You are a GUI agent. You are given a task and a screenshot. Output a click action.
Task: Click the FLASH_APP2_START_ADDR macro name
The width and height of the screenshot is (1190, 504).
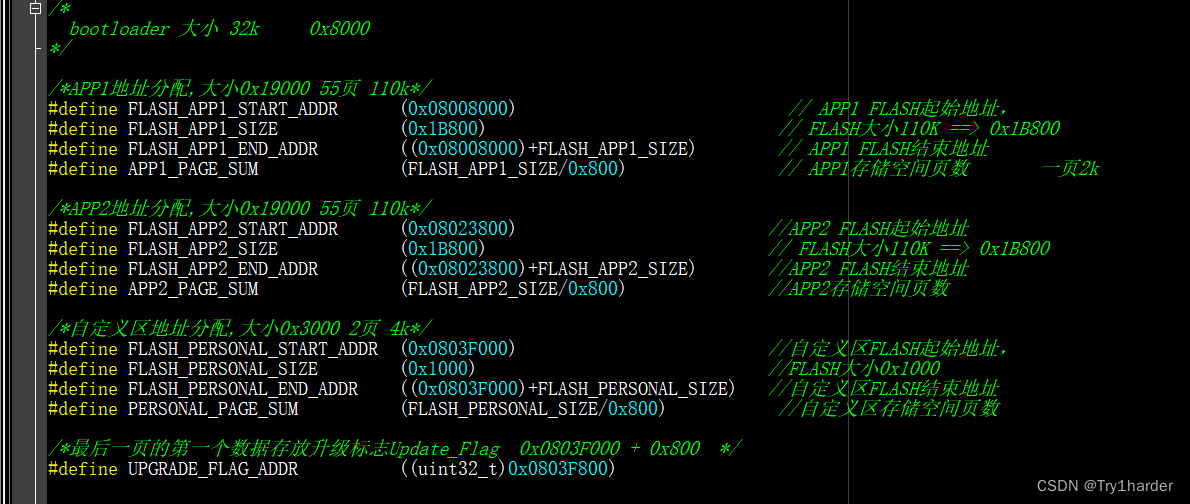click(x=233, y=228)
